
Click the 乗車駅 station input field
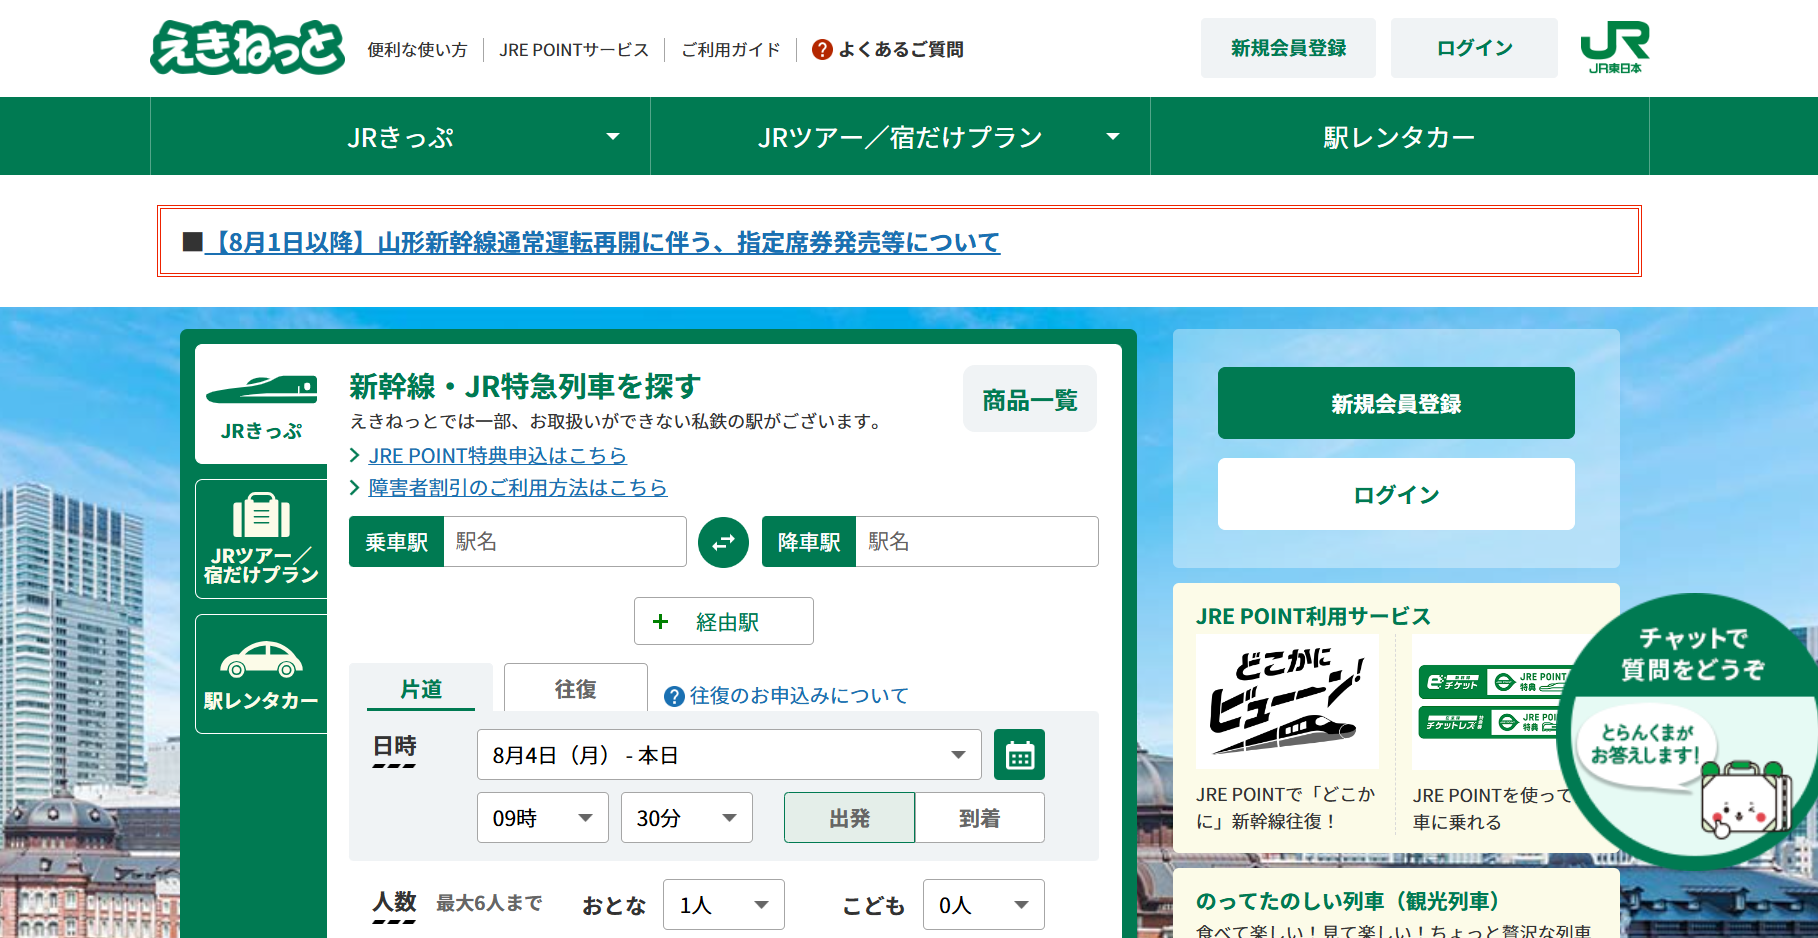tap(563, 542)
